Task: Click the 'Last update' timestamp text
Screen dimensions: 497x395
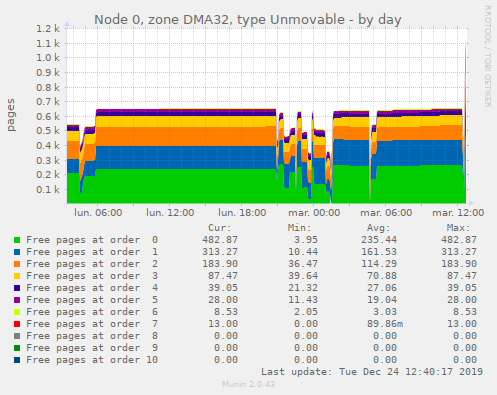Action: click(x=372, y=372)
